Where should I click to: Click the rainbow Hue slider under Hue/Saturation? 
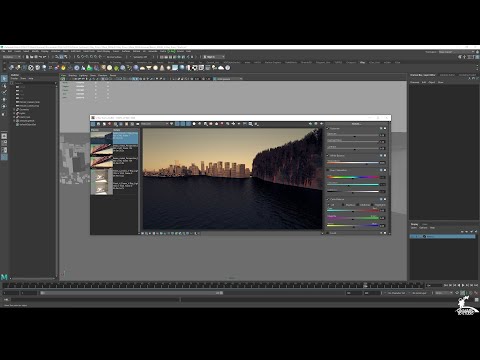[353, 177]
